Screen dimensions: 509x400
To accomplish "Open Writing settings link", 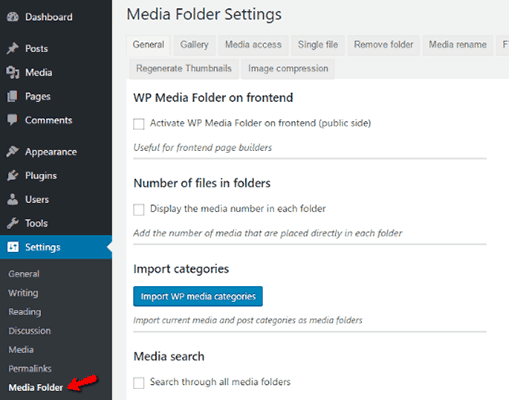I will (x=23, y=293).
